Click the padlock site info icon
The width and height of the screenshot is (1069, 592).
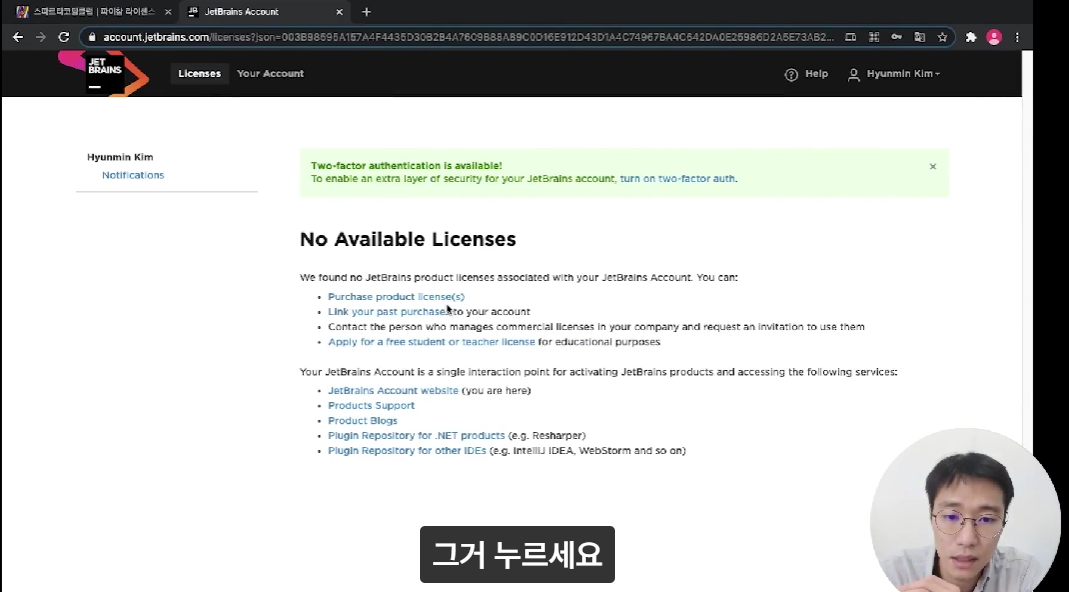coord(92,38)
